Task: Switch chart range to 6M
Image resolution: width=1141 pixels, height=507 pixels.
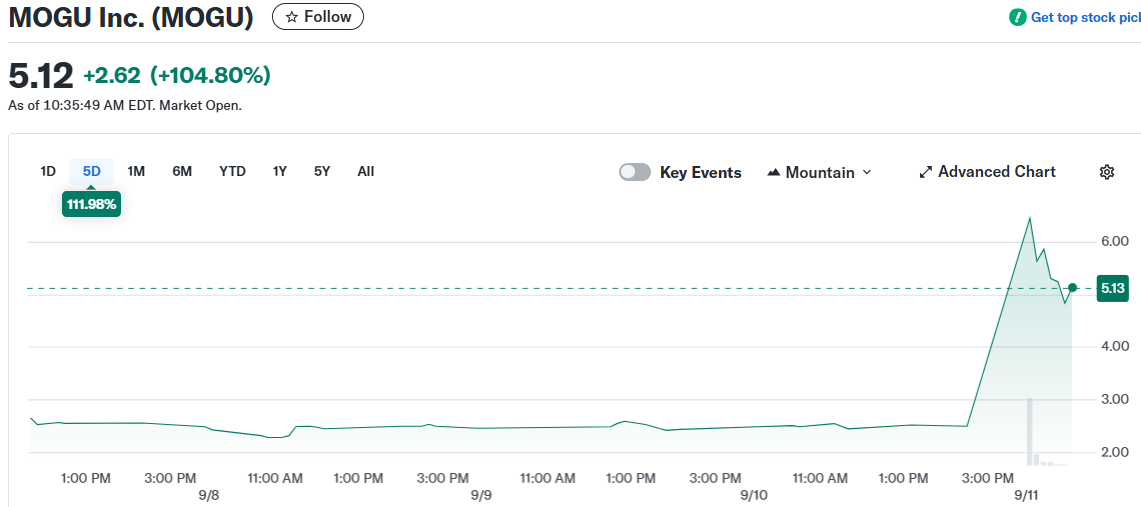Action: (x=182, y=172)
